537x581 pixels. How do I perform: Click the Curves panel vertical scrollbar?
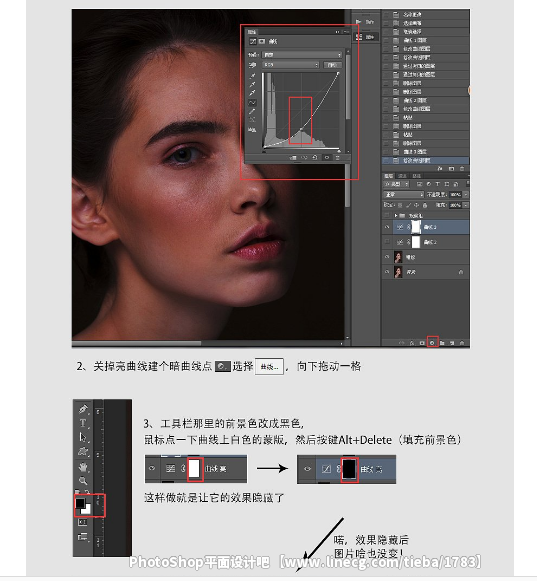tap(348, 87)
